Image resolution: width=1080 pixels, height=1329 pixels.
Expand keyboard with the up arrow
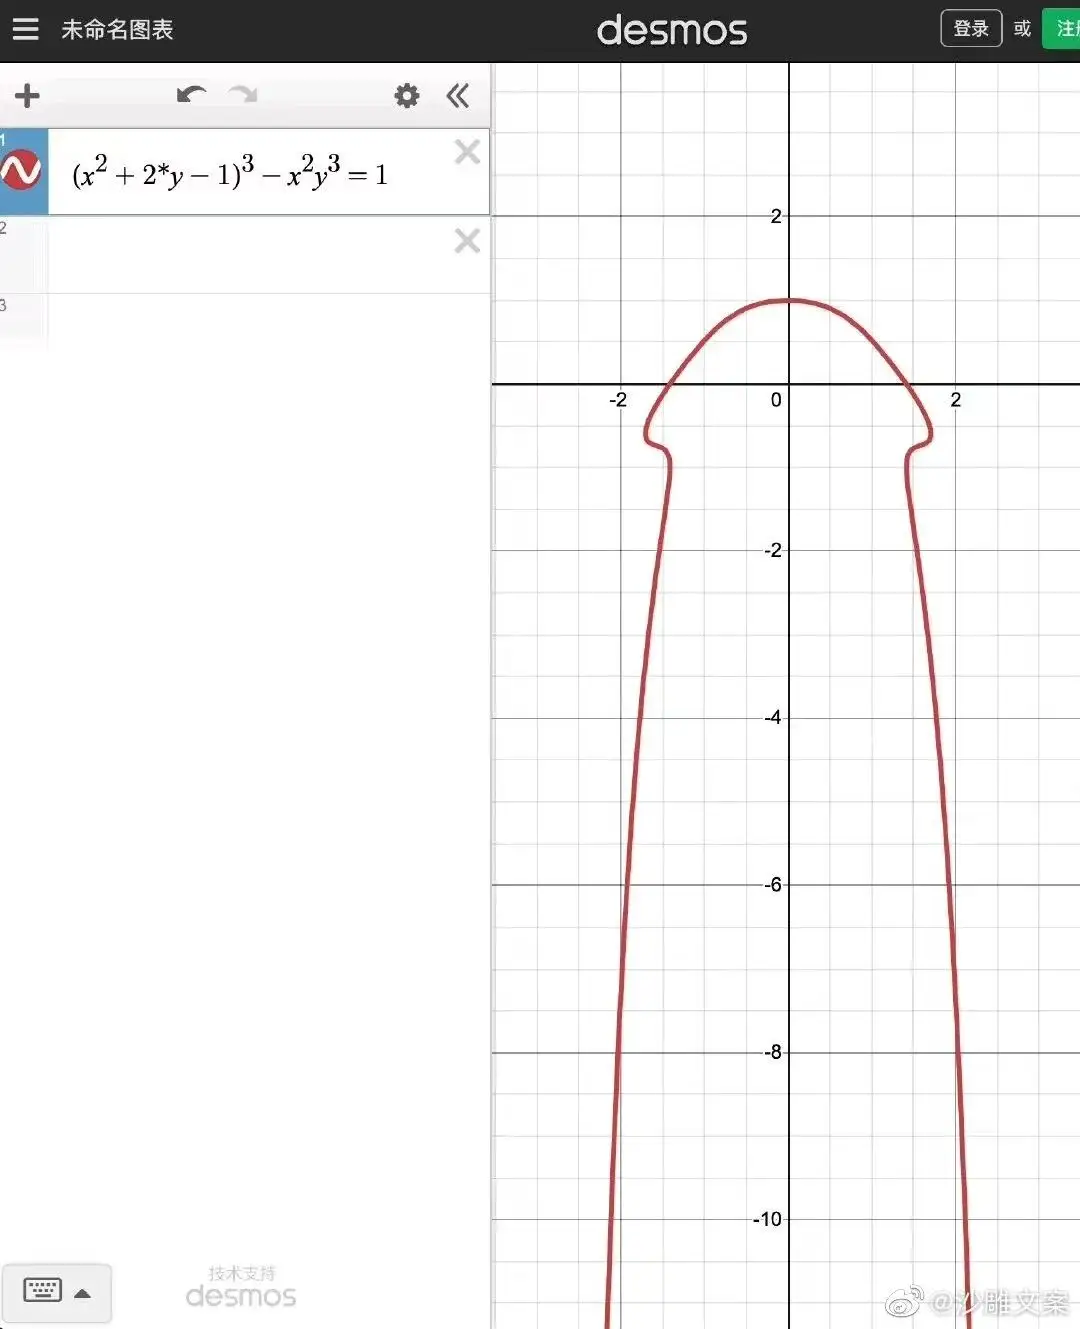pyautogui.click(x=83, y=1293)
